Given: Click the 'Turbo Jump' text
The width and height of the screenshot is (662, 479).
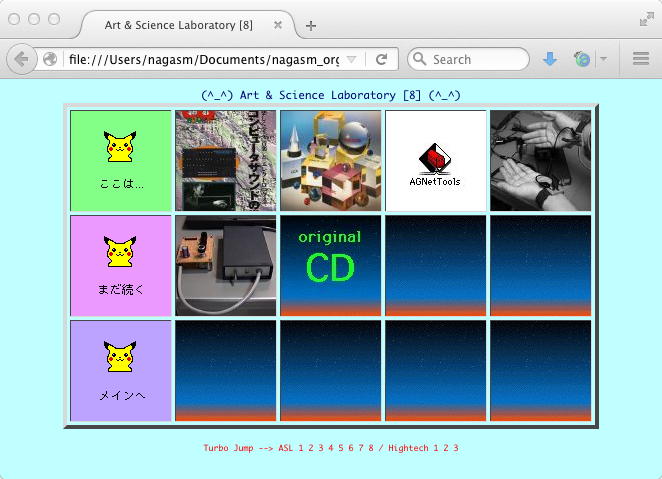Looking at the screenshot, I should pyautogui.click(x=228, y=448).
